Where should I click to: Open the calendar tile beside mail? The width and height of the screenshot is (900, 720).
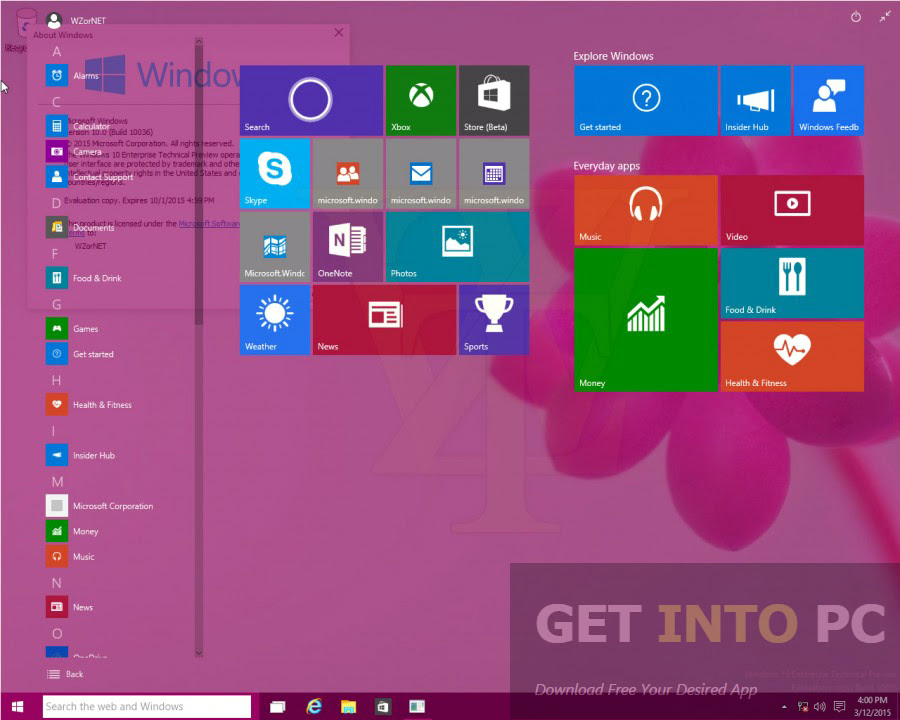494,173
